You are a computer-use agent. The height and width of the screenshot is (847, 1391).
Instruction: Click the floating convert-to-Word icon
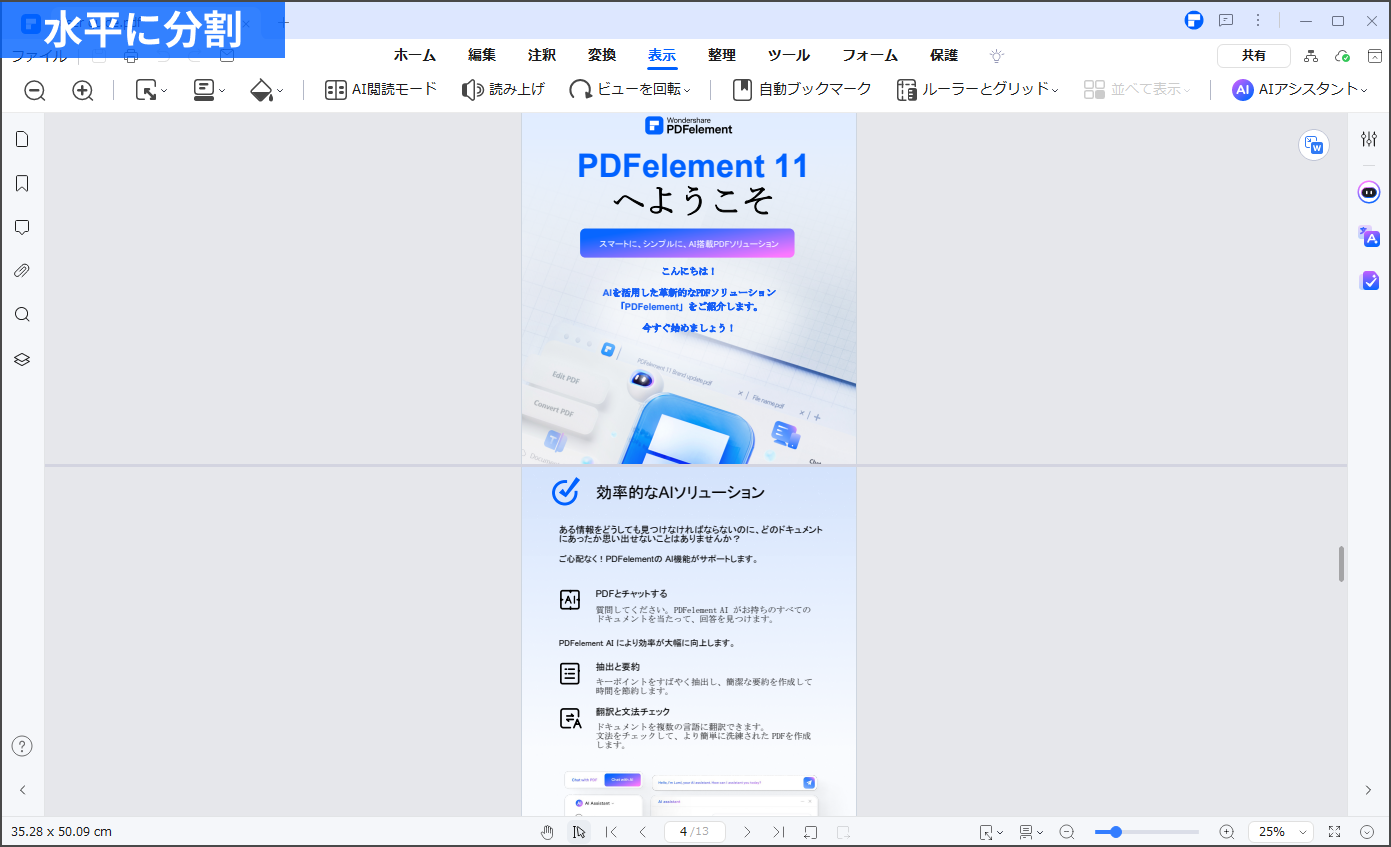click(1314, 145)
